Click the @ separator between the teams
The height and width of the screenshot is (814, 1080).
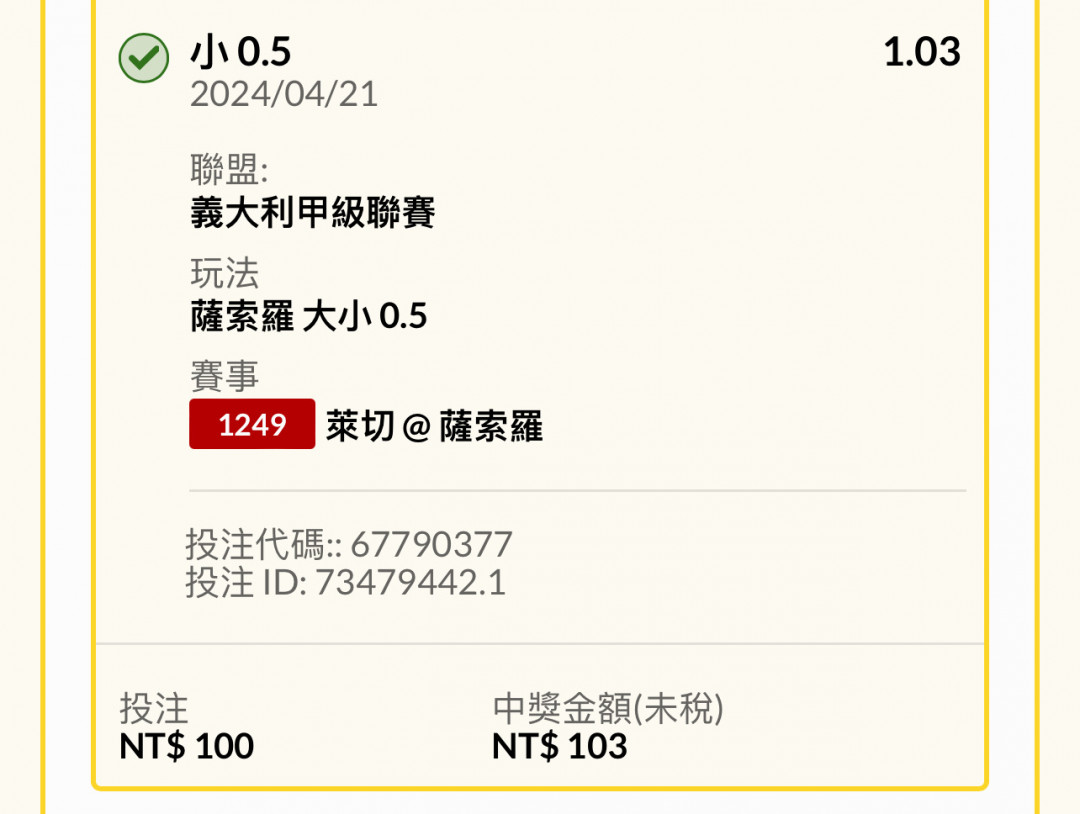416,427
